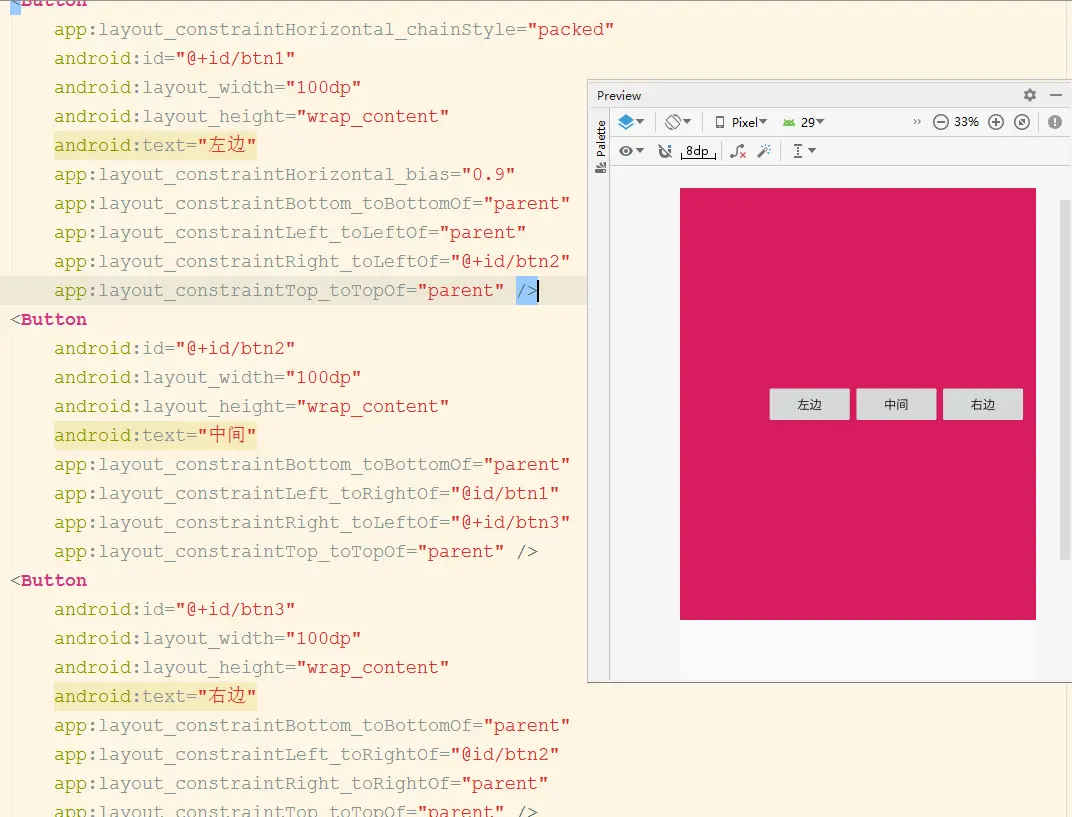The width and height of the screenshot is (1072, 817).
Task: Click the preview panel vertical scrollbar
Action: coord(1064,379)
